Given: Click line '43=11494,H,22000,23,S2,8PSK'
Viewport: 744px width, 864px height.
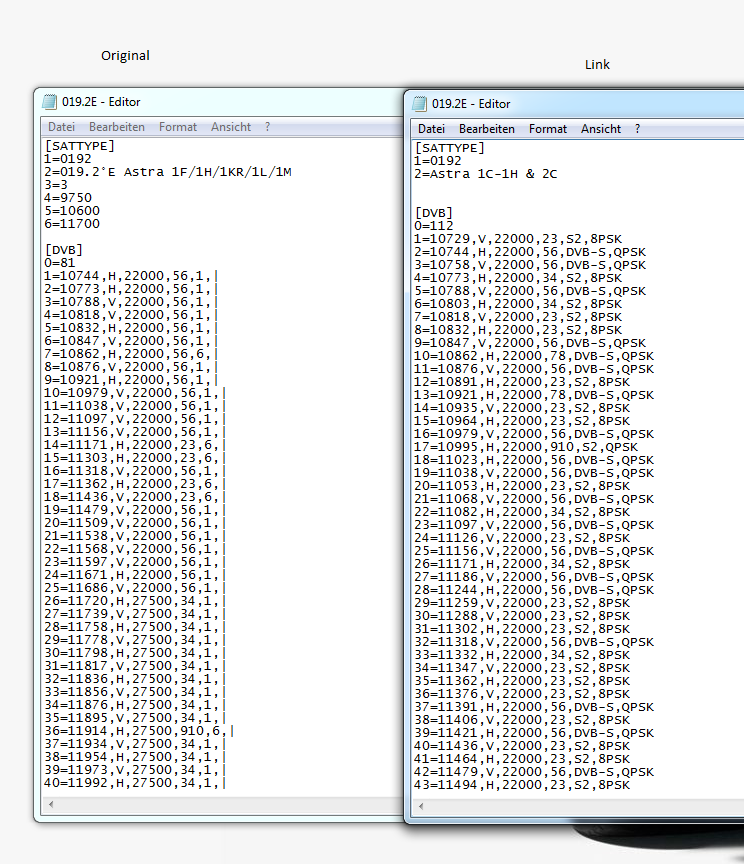Looking at the screenshot, I should point(522,785).
